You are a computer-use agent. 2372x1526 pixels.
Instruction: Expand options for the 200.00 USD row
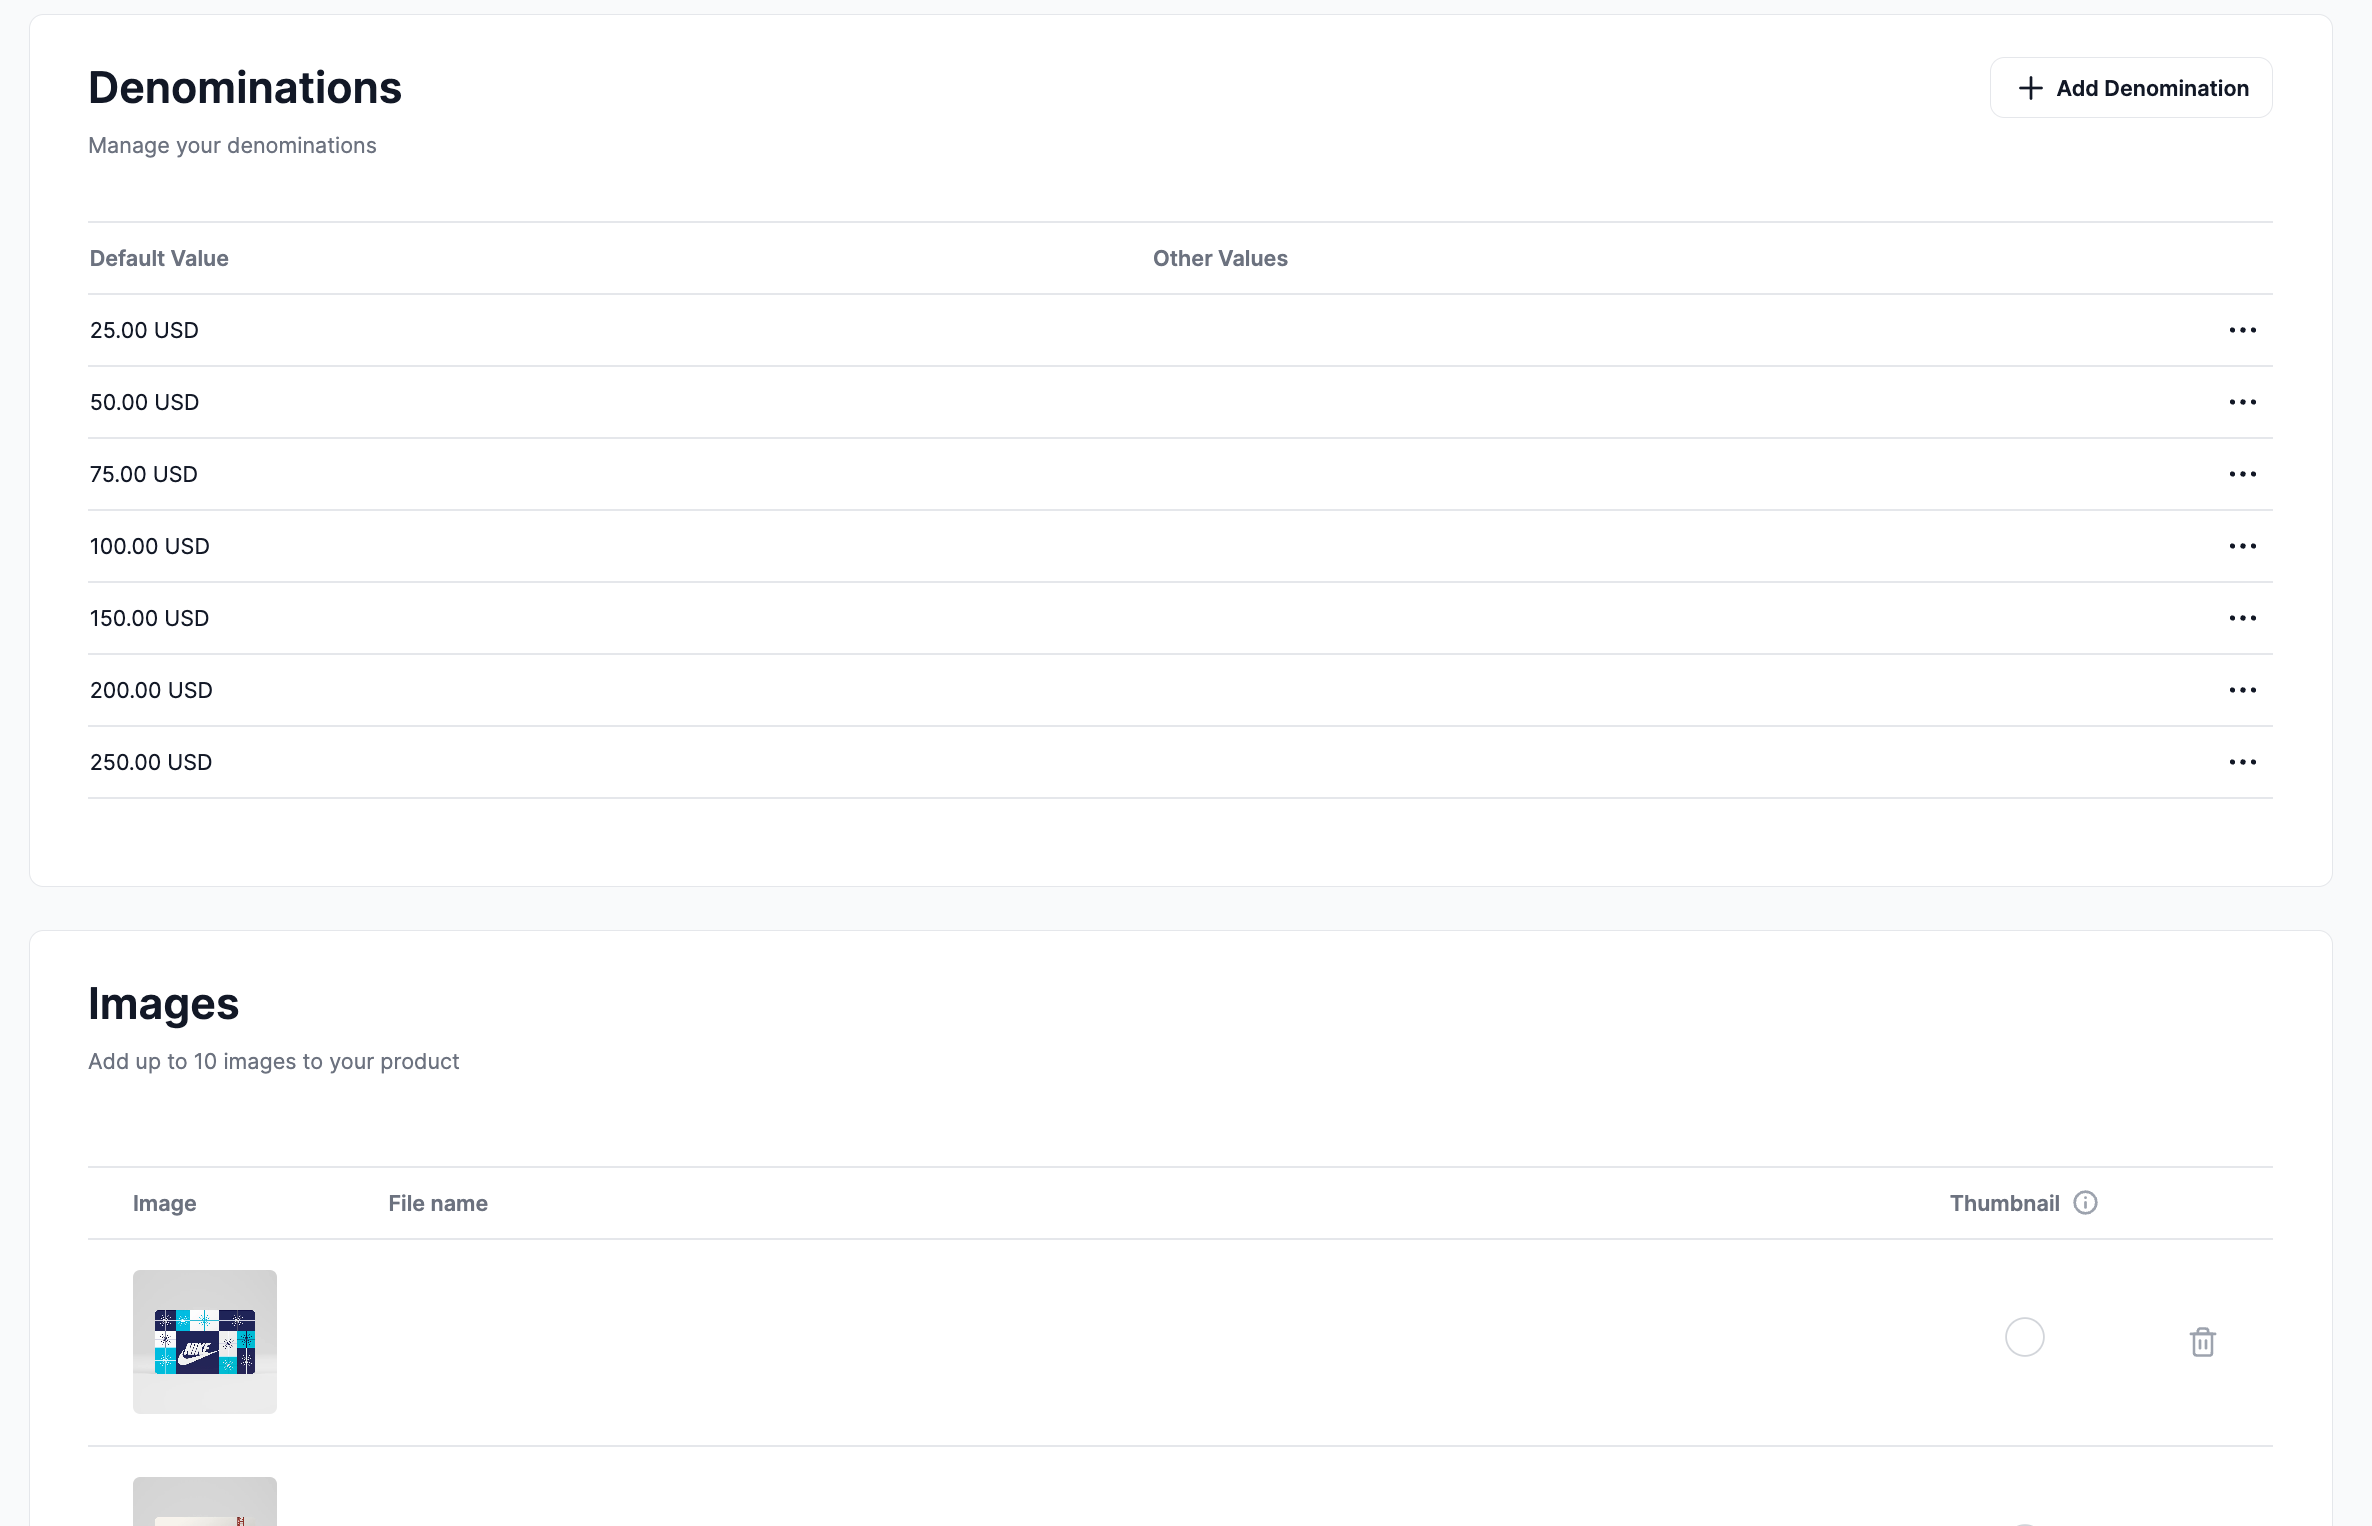2244,690
